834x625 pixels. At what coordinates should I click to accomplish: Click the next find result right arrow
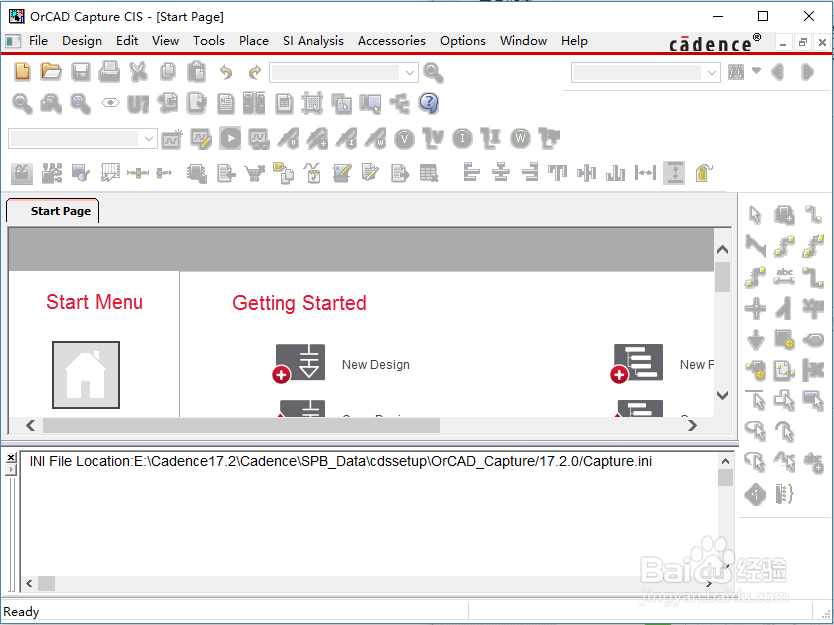click(807, 72)
